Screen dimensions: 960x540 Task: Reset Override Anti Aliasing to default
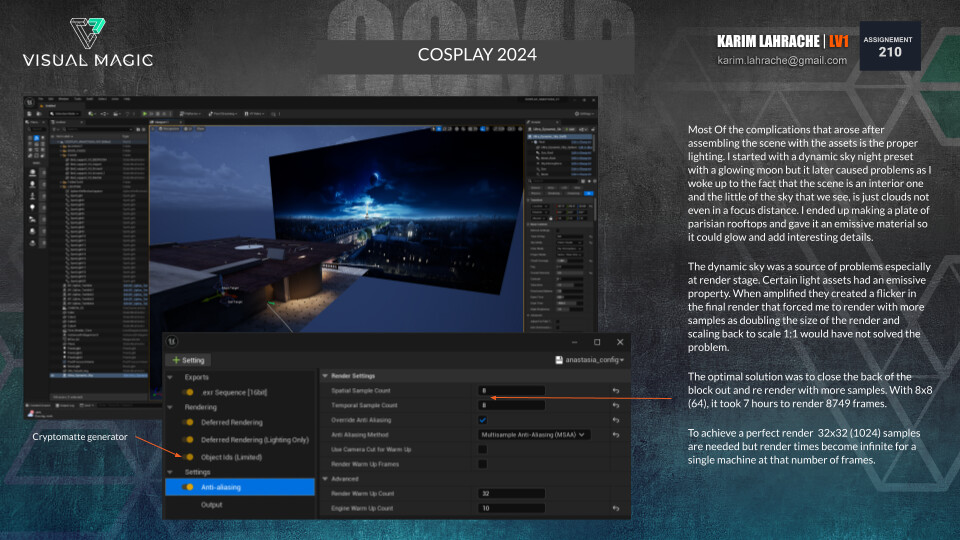[x=616, y=420]
